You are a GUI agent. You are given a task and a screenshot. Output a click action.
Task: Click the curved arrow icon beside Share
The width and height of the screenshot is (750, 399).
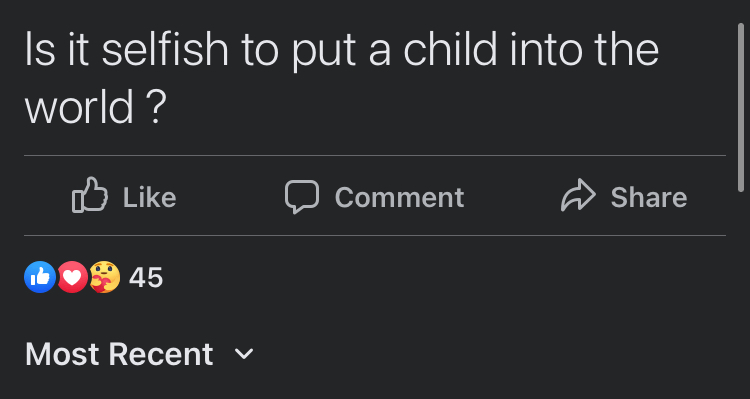click(x=578, y=195)
